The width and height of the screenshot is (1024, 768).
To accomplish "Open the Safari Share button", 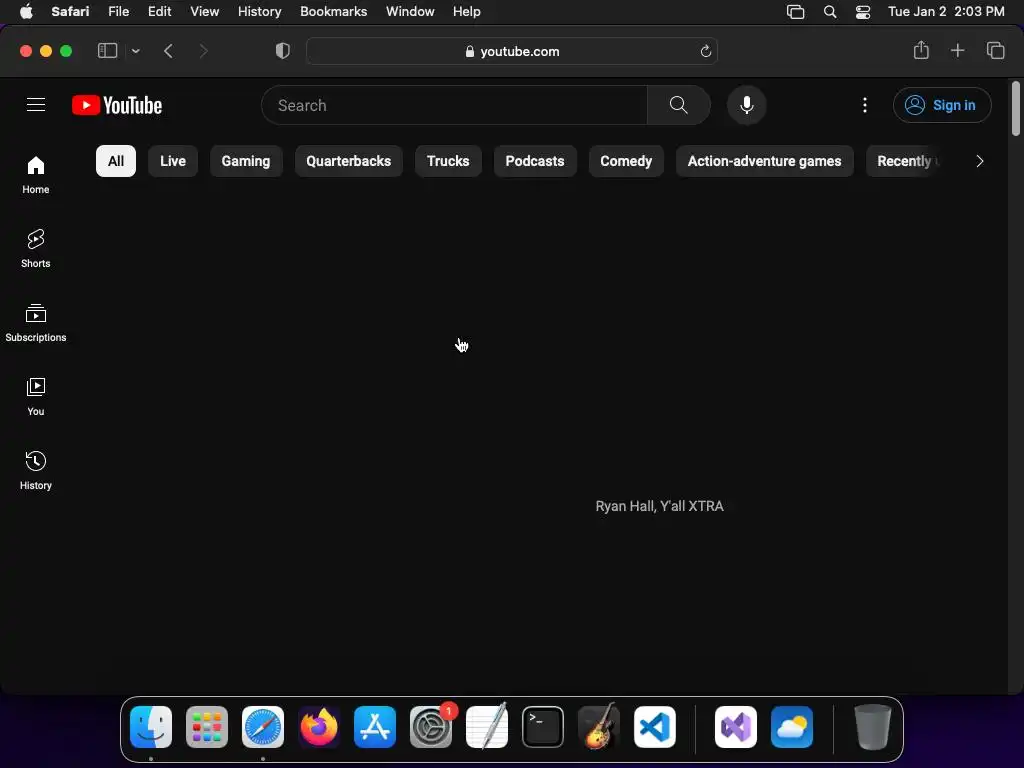I will 921,50.
